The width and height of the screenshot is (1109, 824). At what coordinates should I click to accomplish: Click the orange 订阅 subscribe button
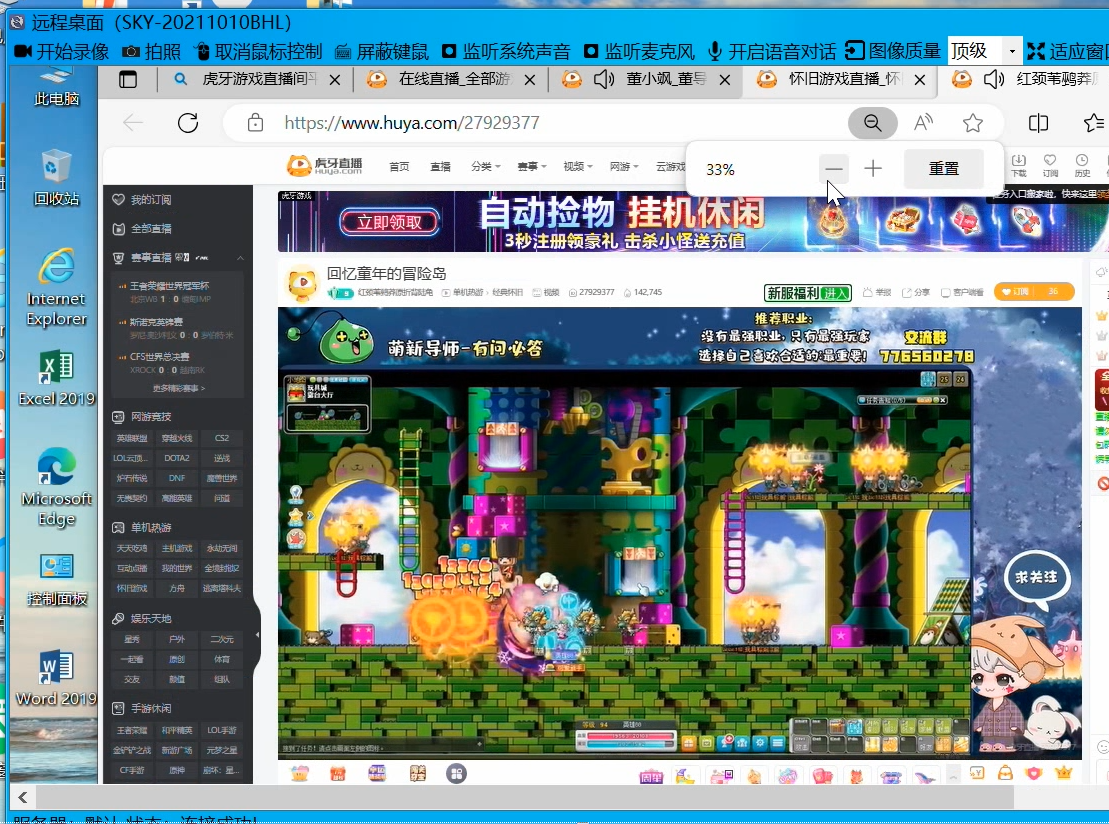point(1021,292)
